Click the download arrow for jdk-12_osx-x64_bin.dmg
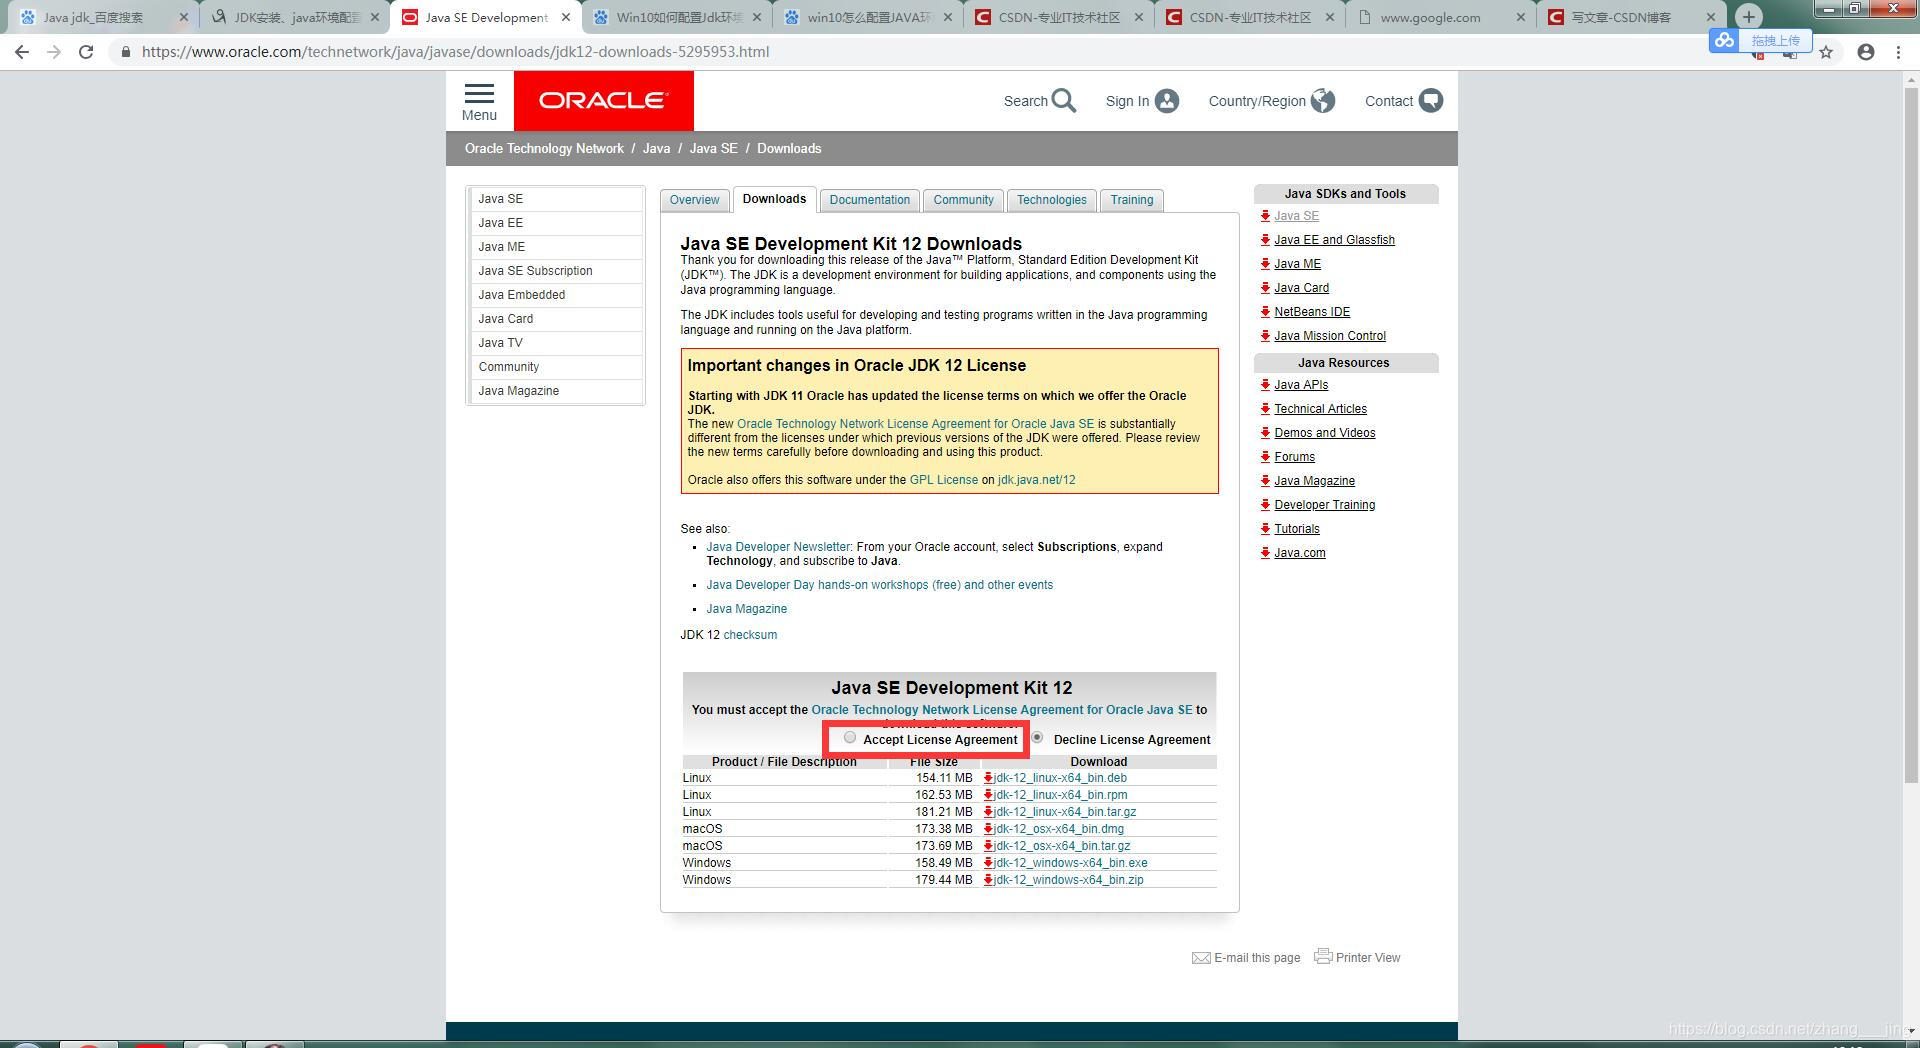Screen dimensions: 1920x1048 tap(988, 829)
